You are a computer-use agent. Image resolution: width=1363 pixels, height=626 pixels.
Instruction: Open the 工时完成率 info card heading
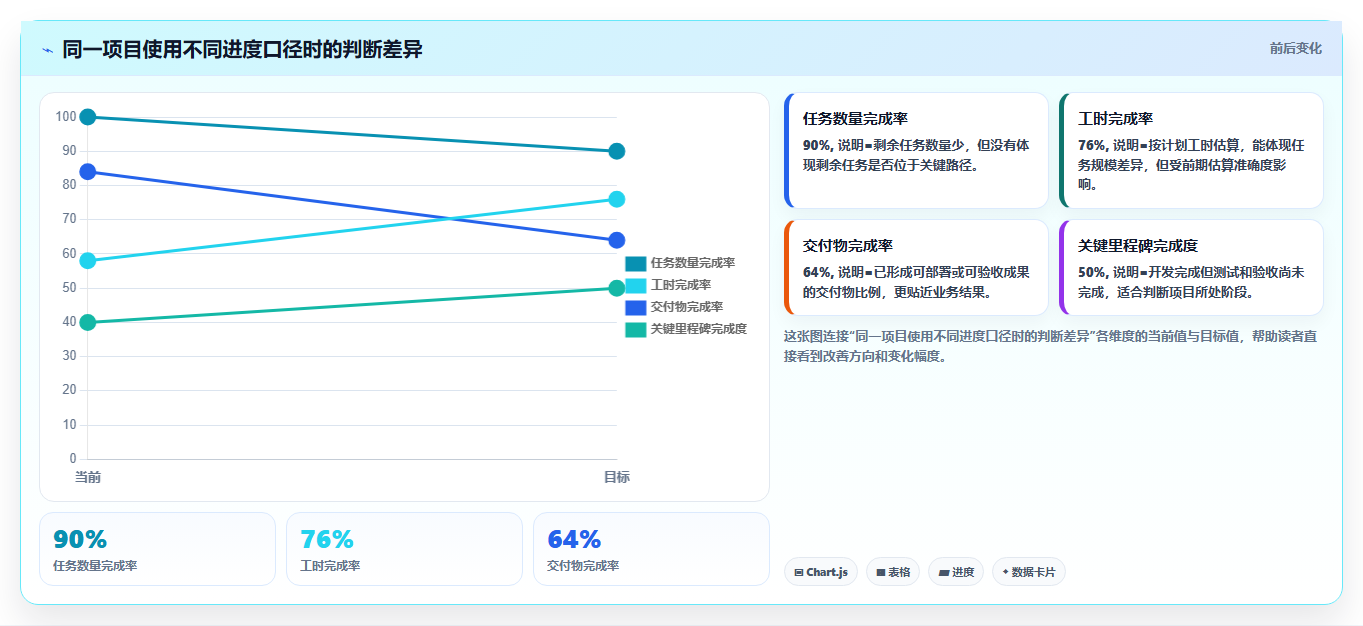pyautogui.click(x=1115, y=119)
